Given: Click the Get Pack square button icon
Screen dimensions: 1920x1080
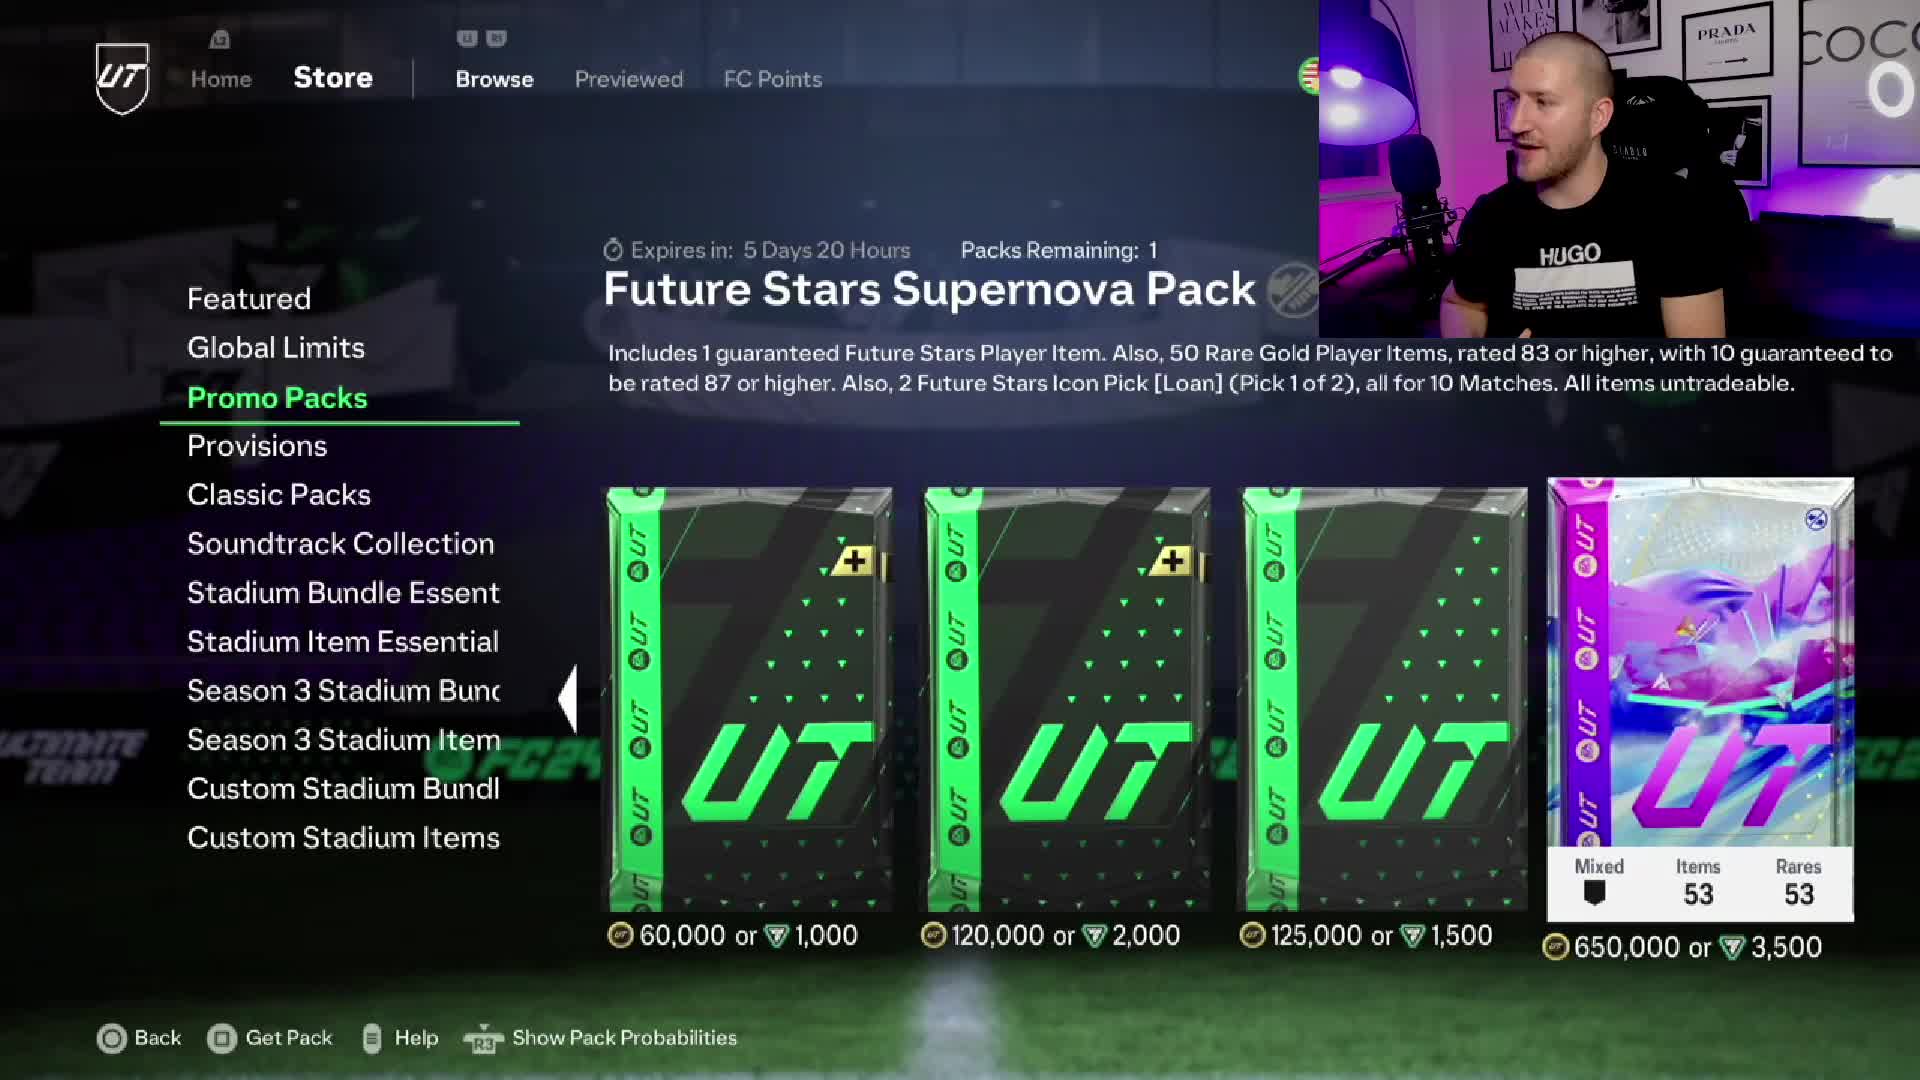Looking at the screenshot, I should tap(221, 1039).
